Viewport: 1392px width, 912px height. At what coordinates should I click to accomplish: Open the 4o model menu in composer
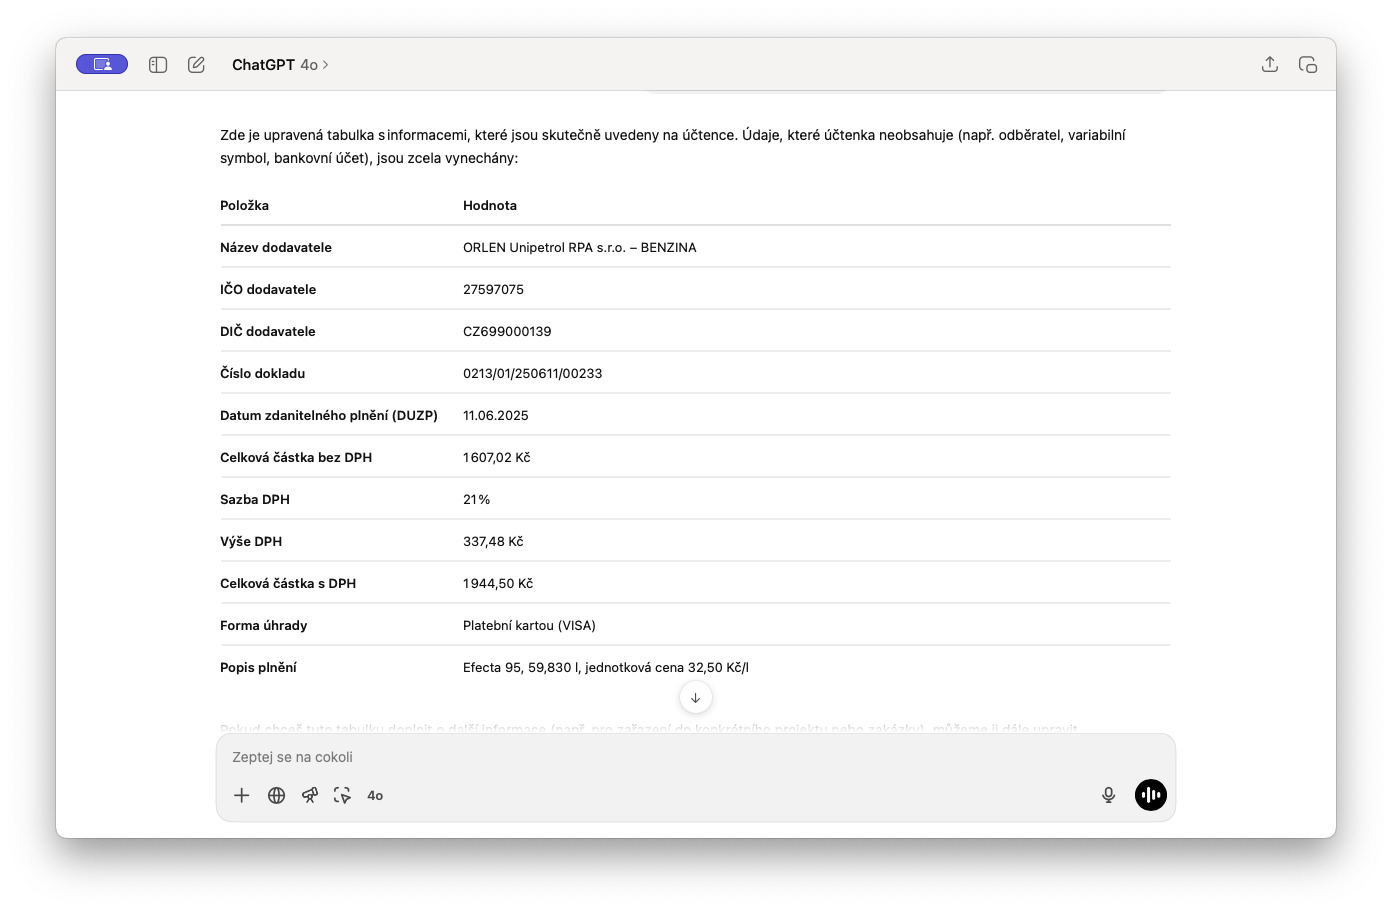(375, 796)
